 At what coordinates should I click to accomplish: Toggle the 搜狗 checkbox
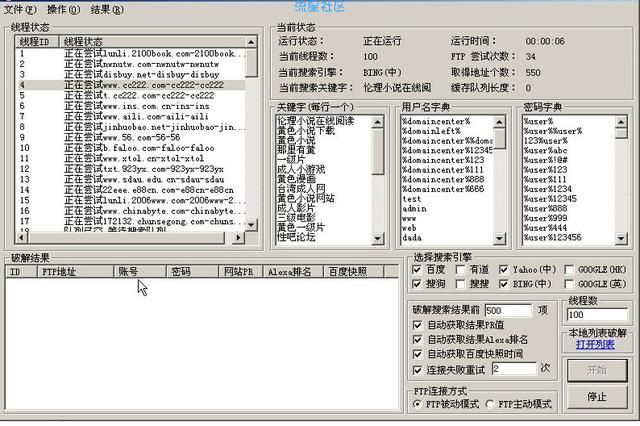[417, 284]
